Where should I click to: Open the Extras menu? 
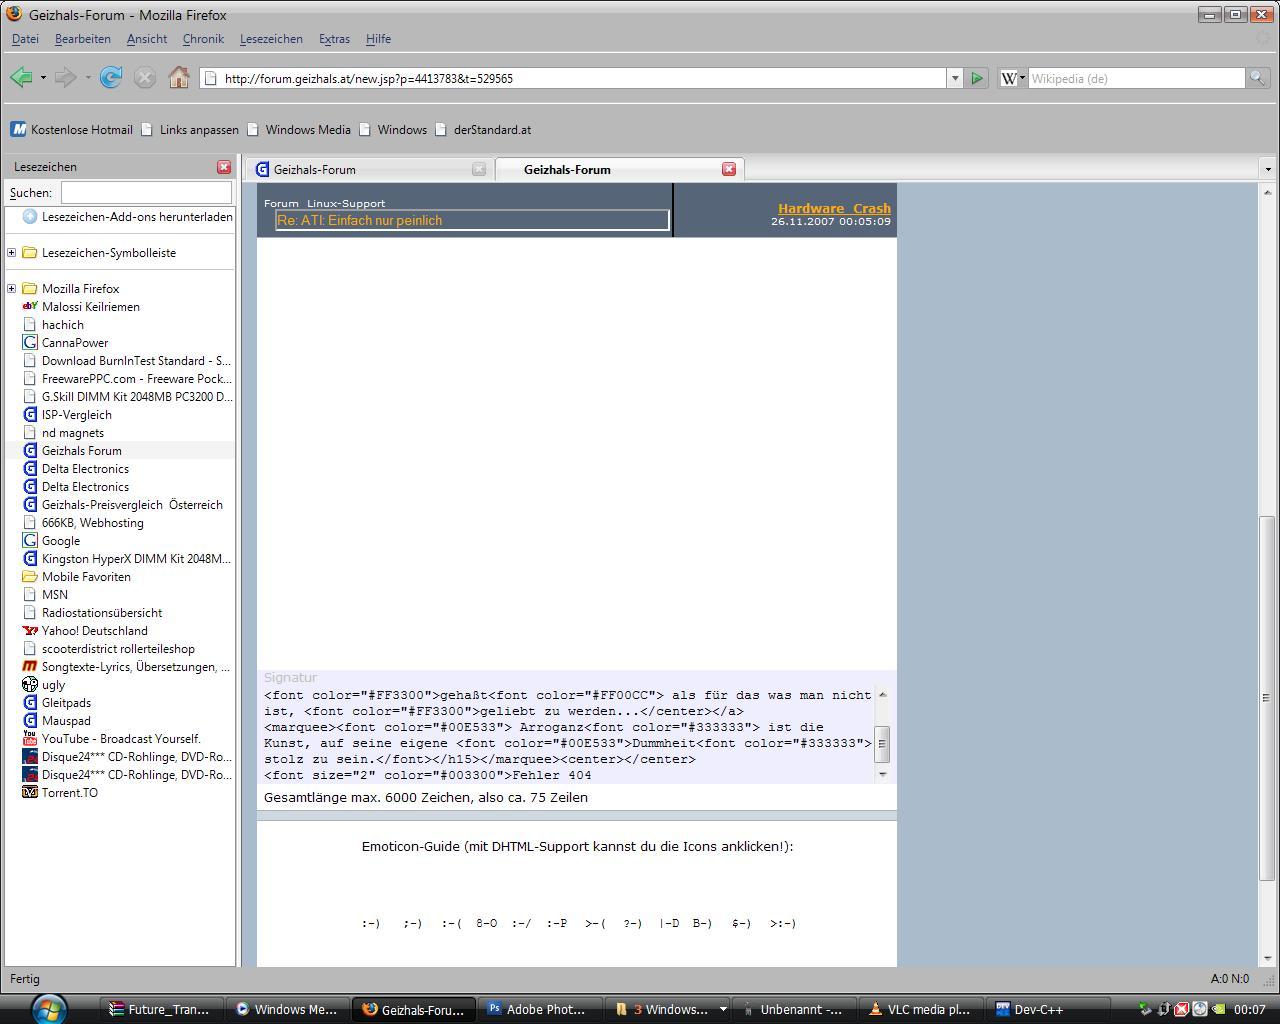pos(334,39)
